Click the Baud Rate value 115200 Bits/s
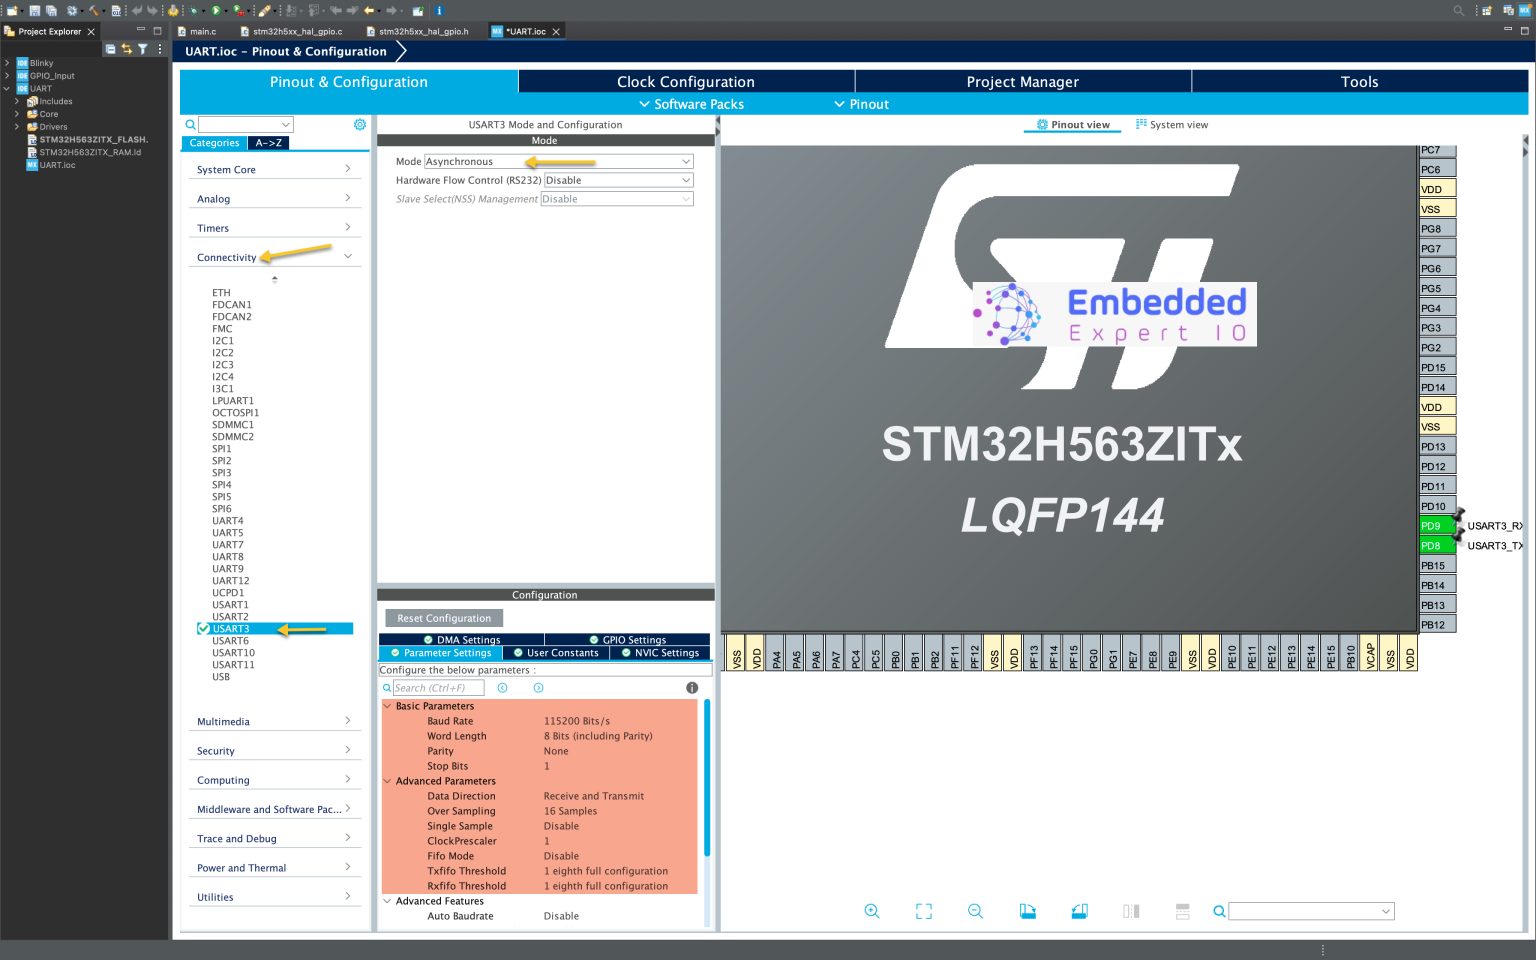Screen dimensions: 1536x960 (x=577, y=721)
